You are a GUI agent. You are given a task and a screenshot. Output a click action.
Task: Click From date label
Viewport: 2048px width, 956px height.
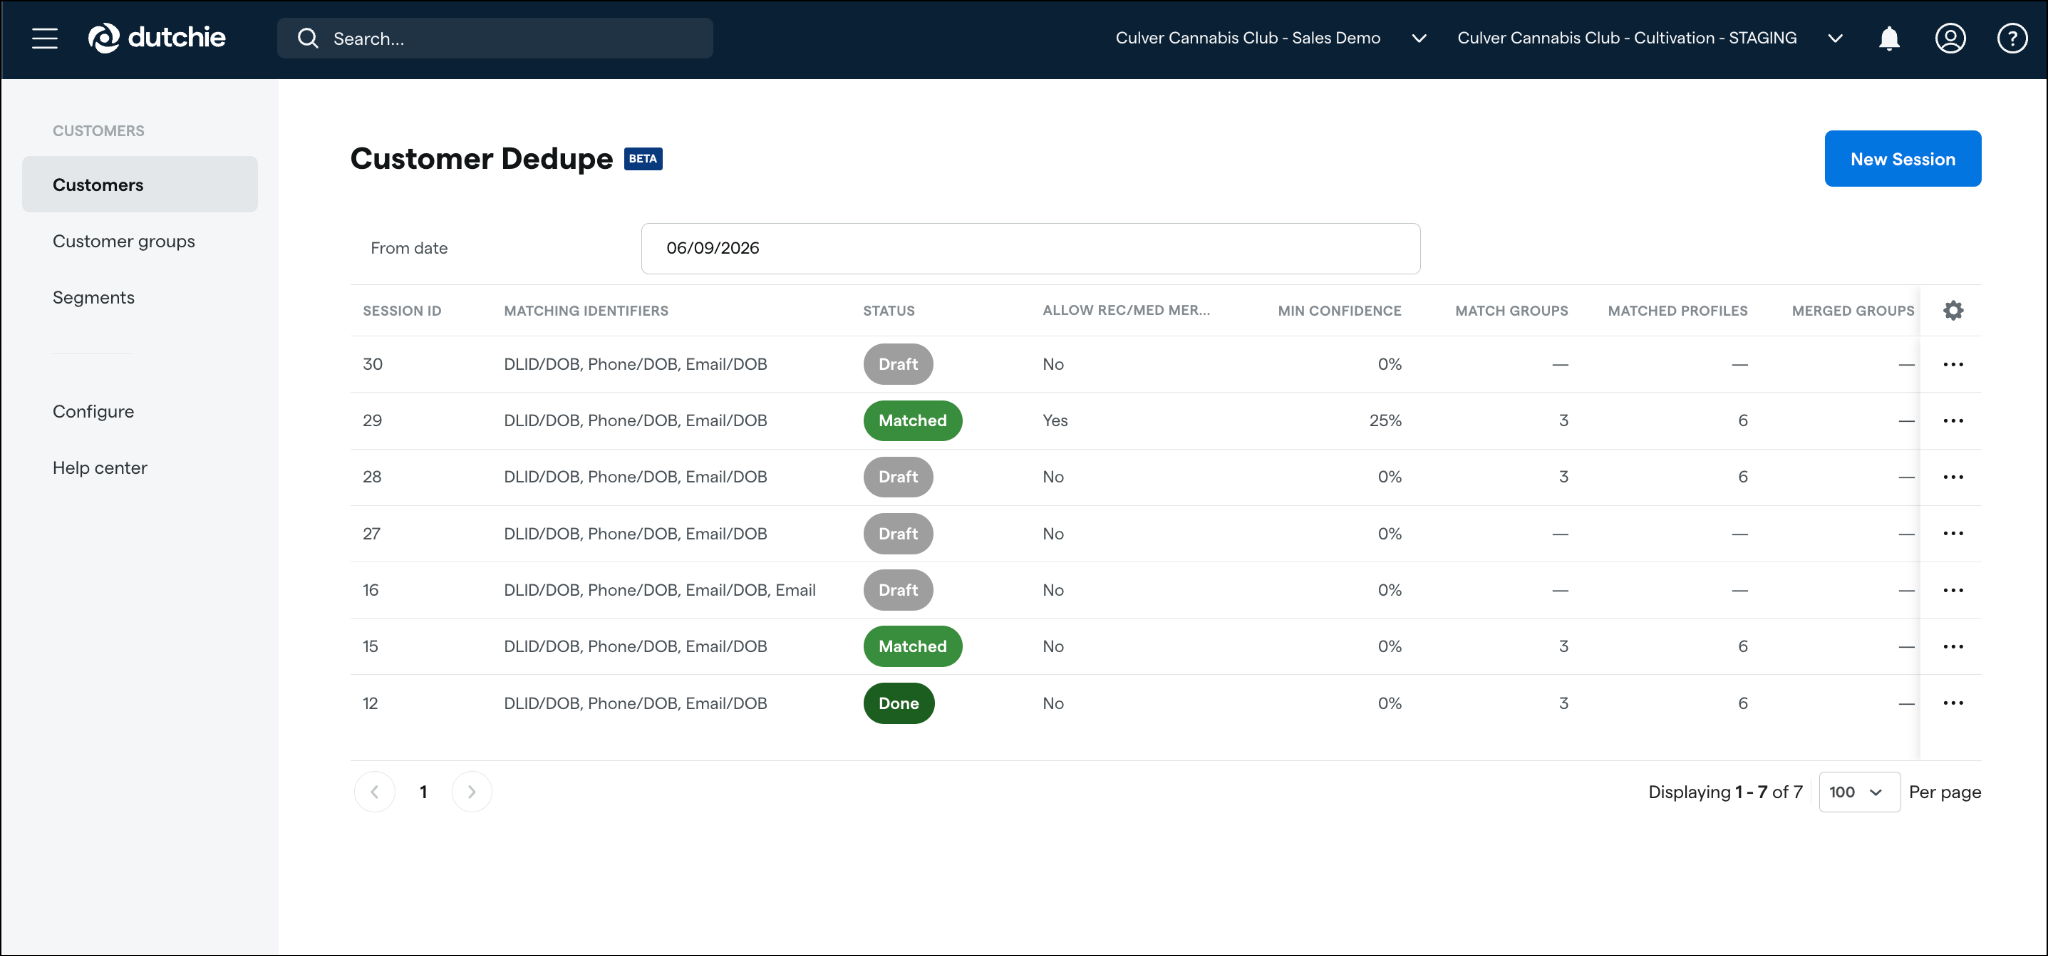pos(409,248)
